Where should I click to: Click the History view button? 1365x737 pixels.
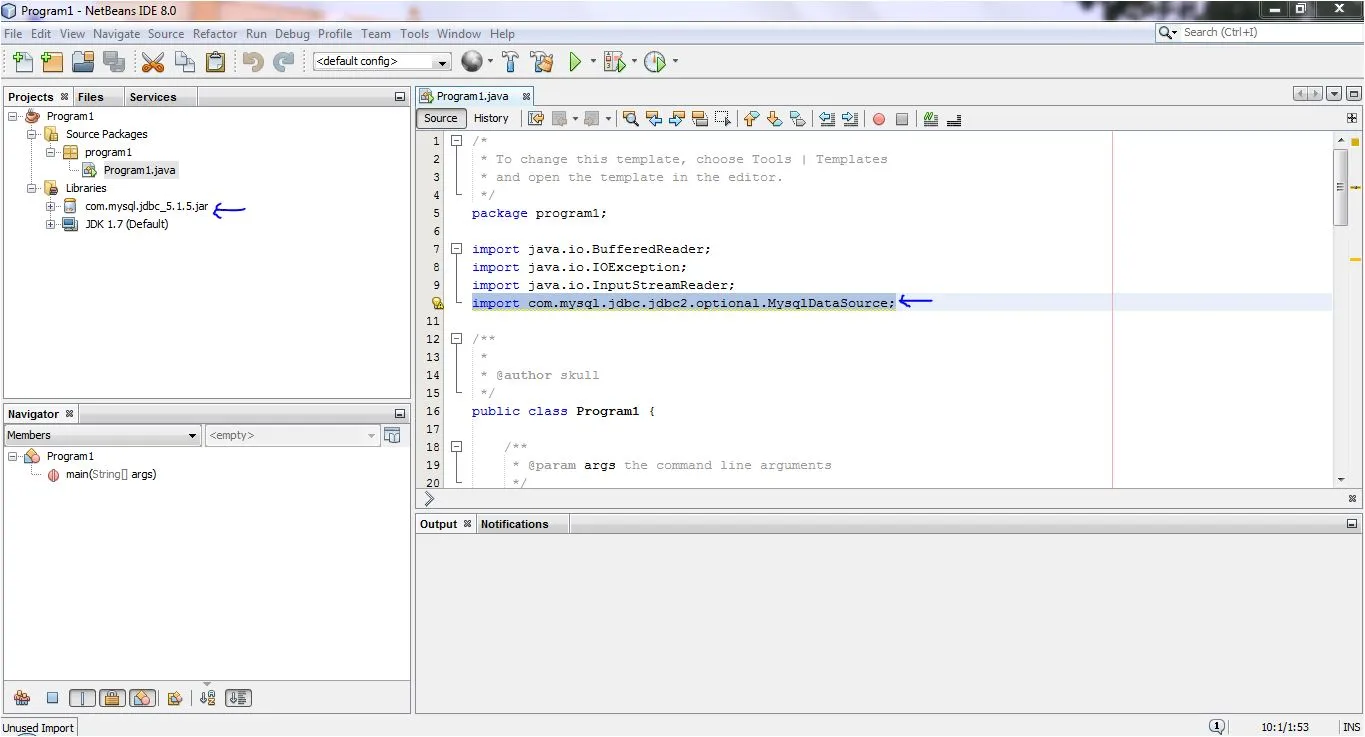[491, 118]
